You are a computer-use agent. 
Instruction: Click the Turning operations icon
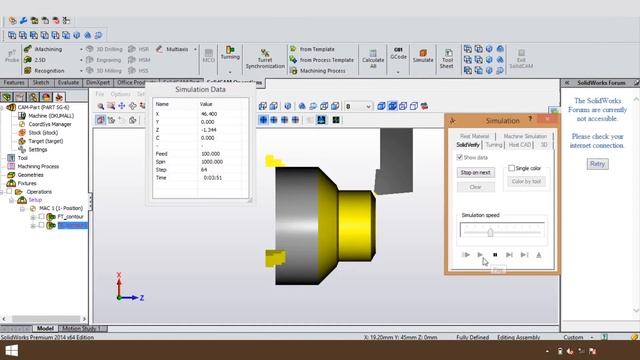click(x=230, y=53)
